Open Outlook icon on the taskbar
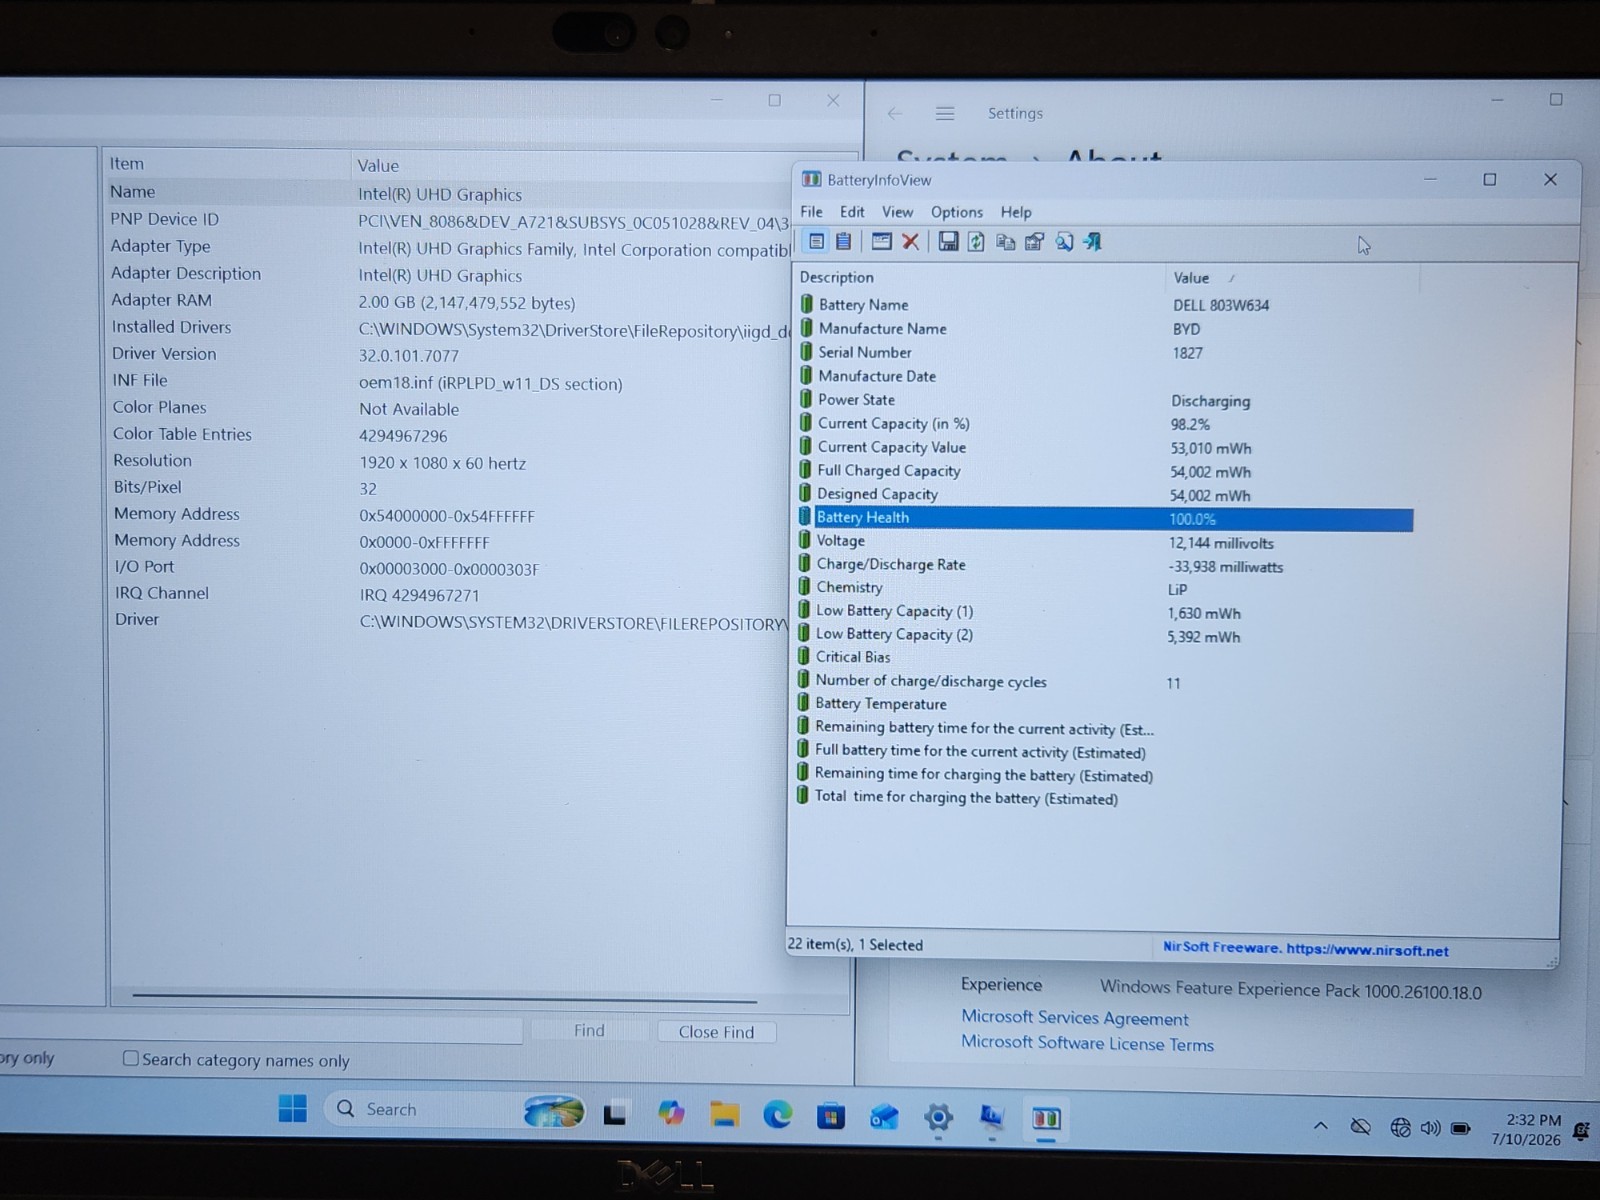Screen dimensions: 1600x1200 [x=884, y=1116]
